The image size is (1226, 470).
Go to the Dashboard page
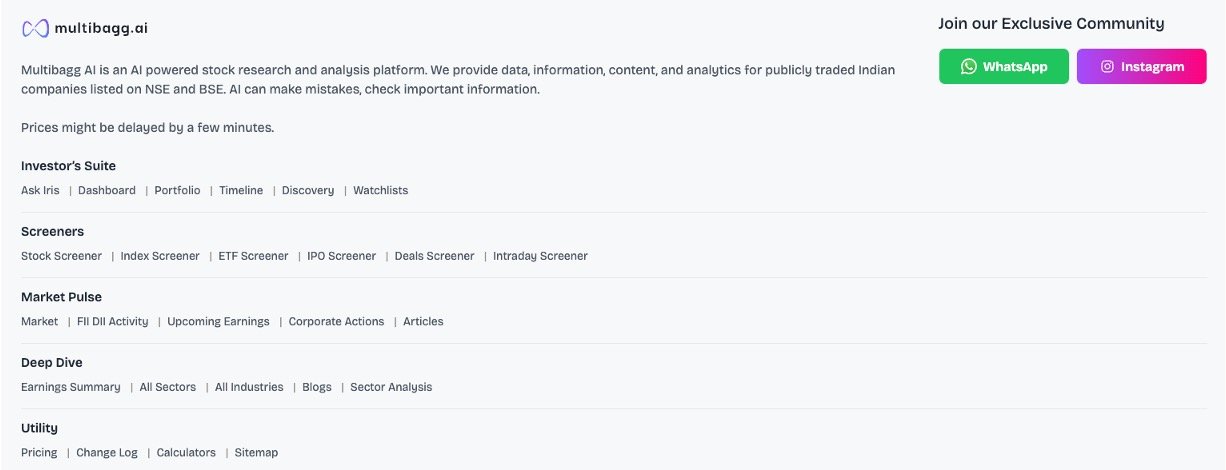point(107,190)
